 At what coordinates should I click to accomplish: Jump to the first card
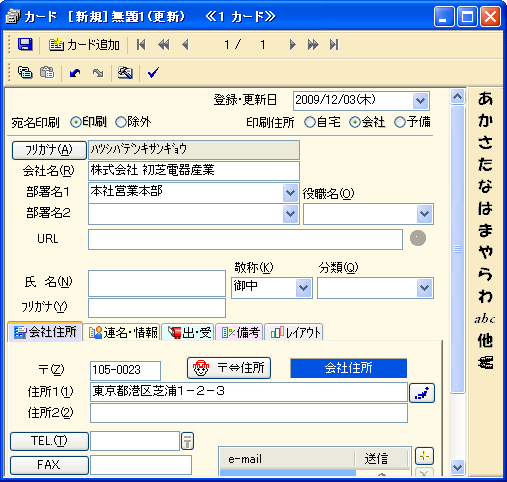coord(141,45)
